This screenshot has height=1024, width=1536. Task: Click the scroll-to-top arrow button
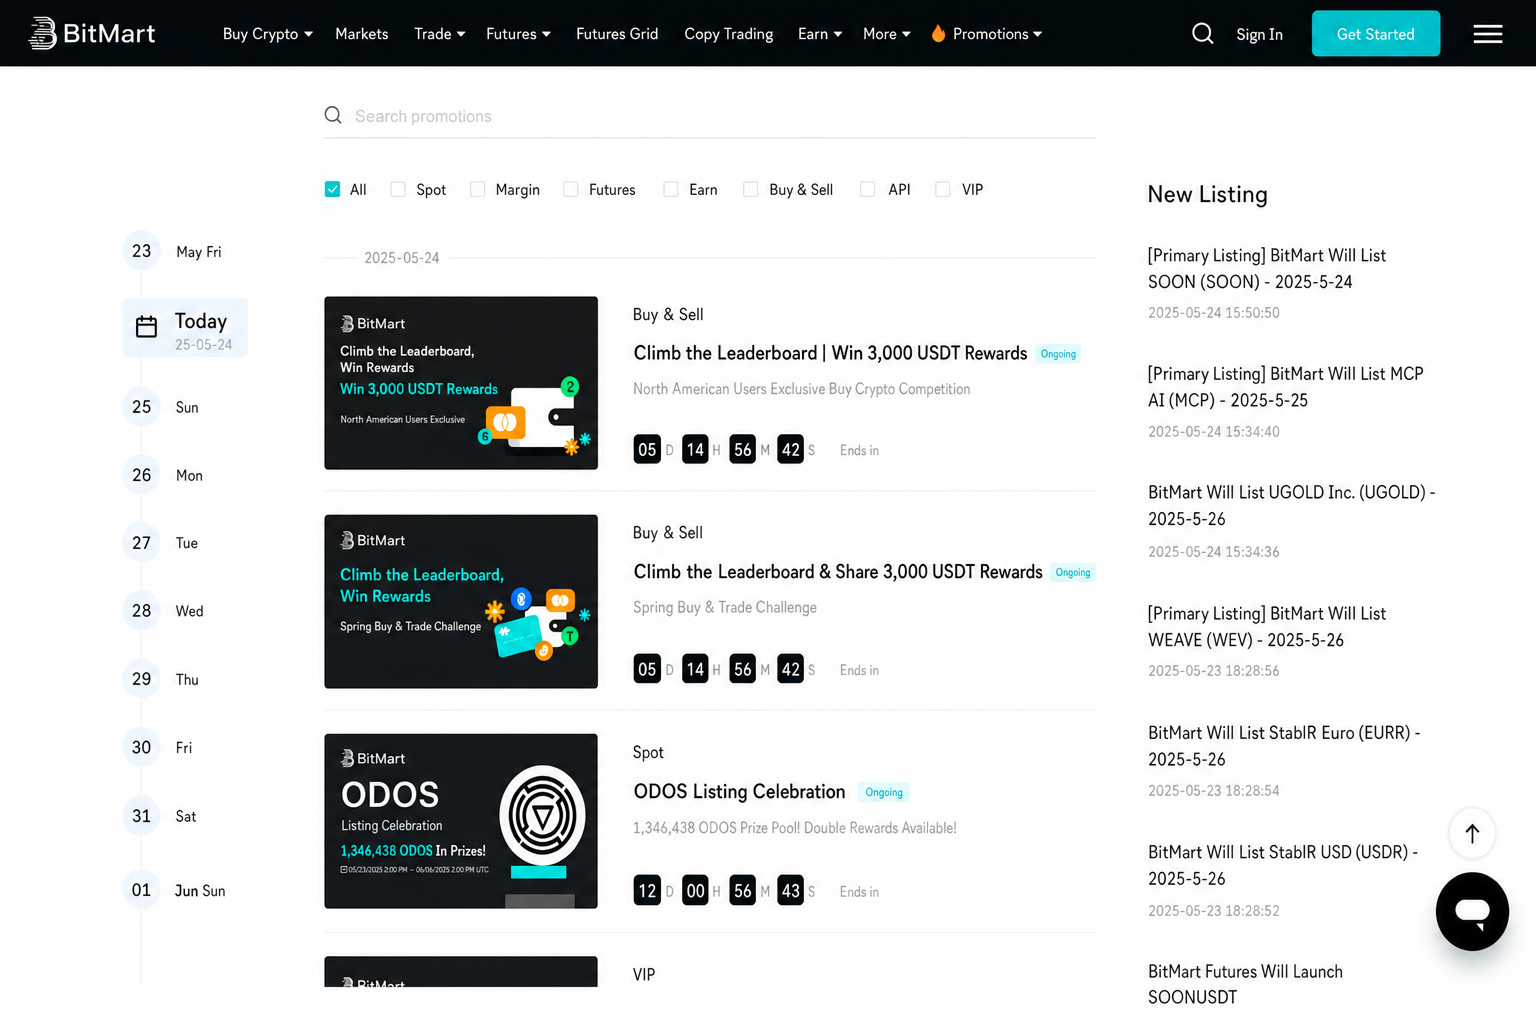[x=1472, y=833]
